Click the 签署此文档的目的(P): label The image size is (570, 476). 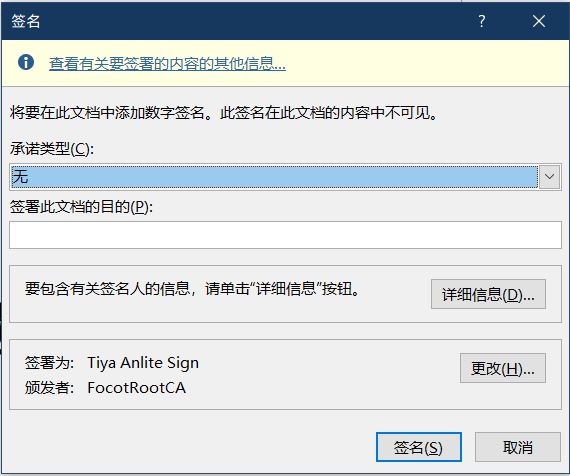point(81,207)
